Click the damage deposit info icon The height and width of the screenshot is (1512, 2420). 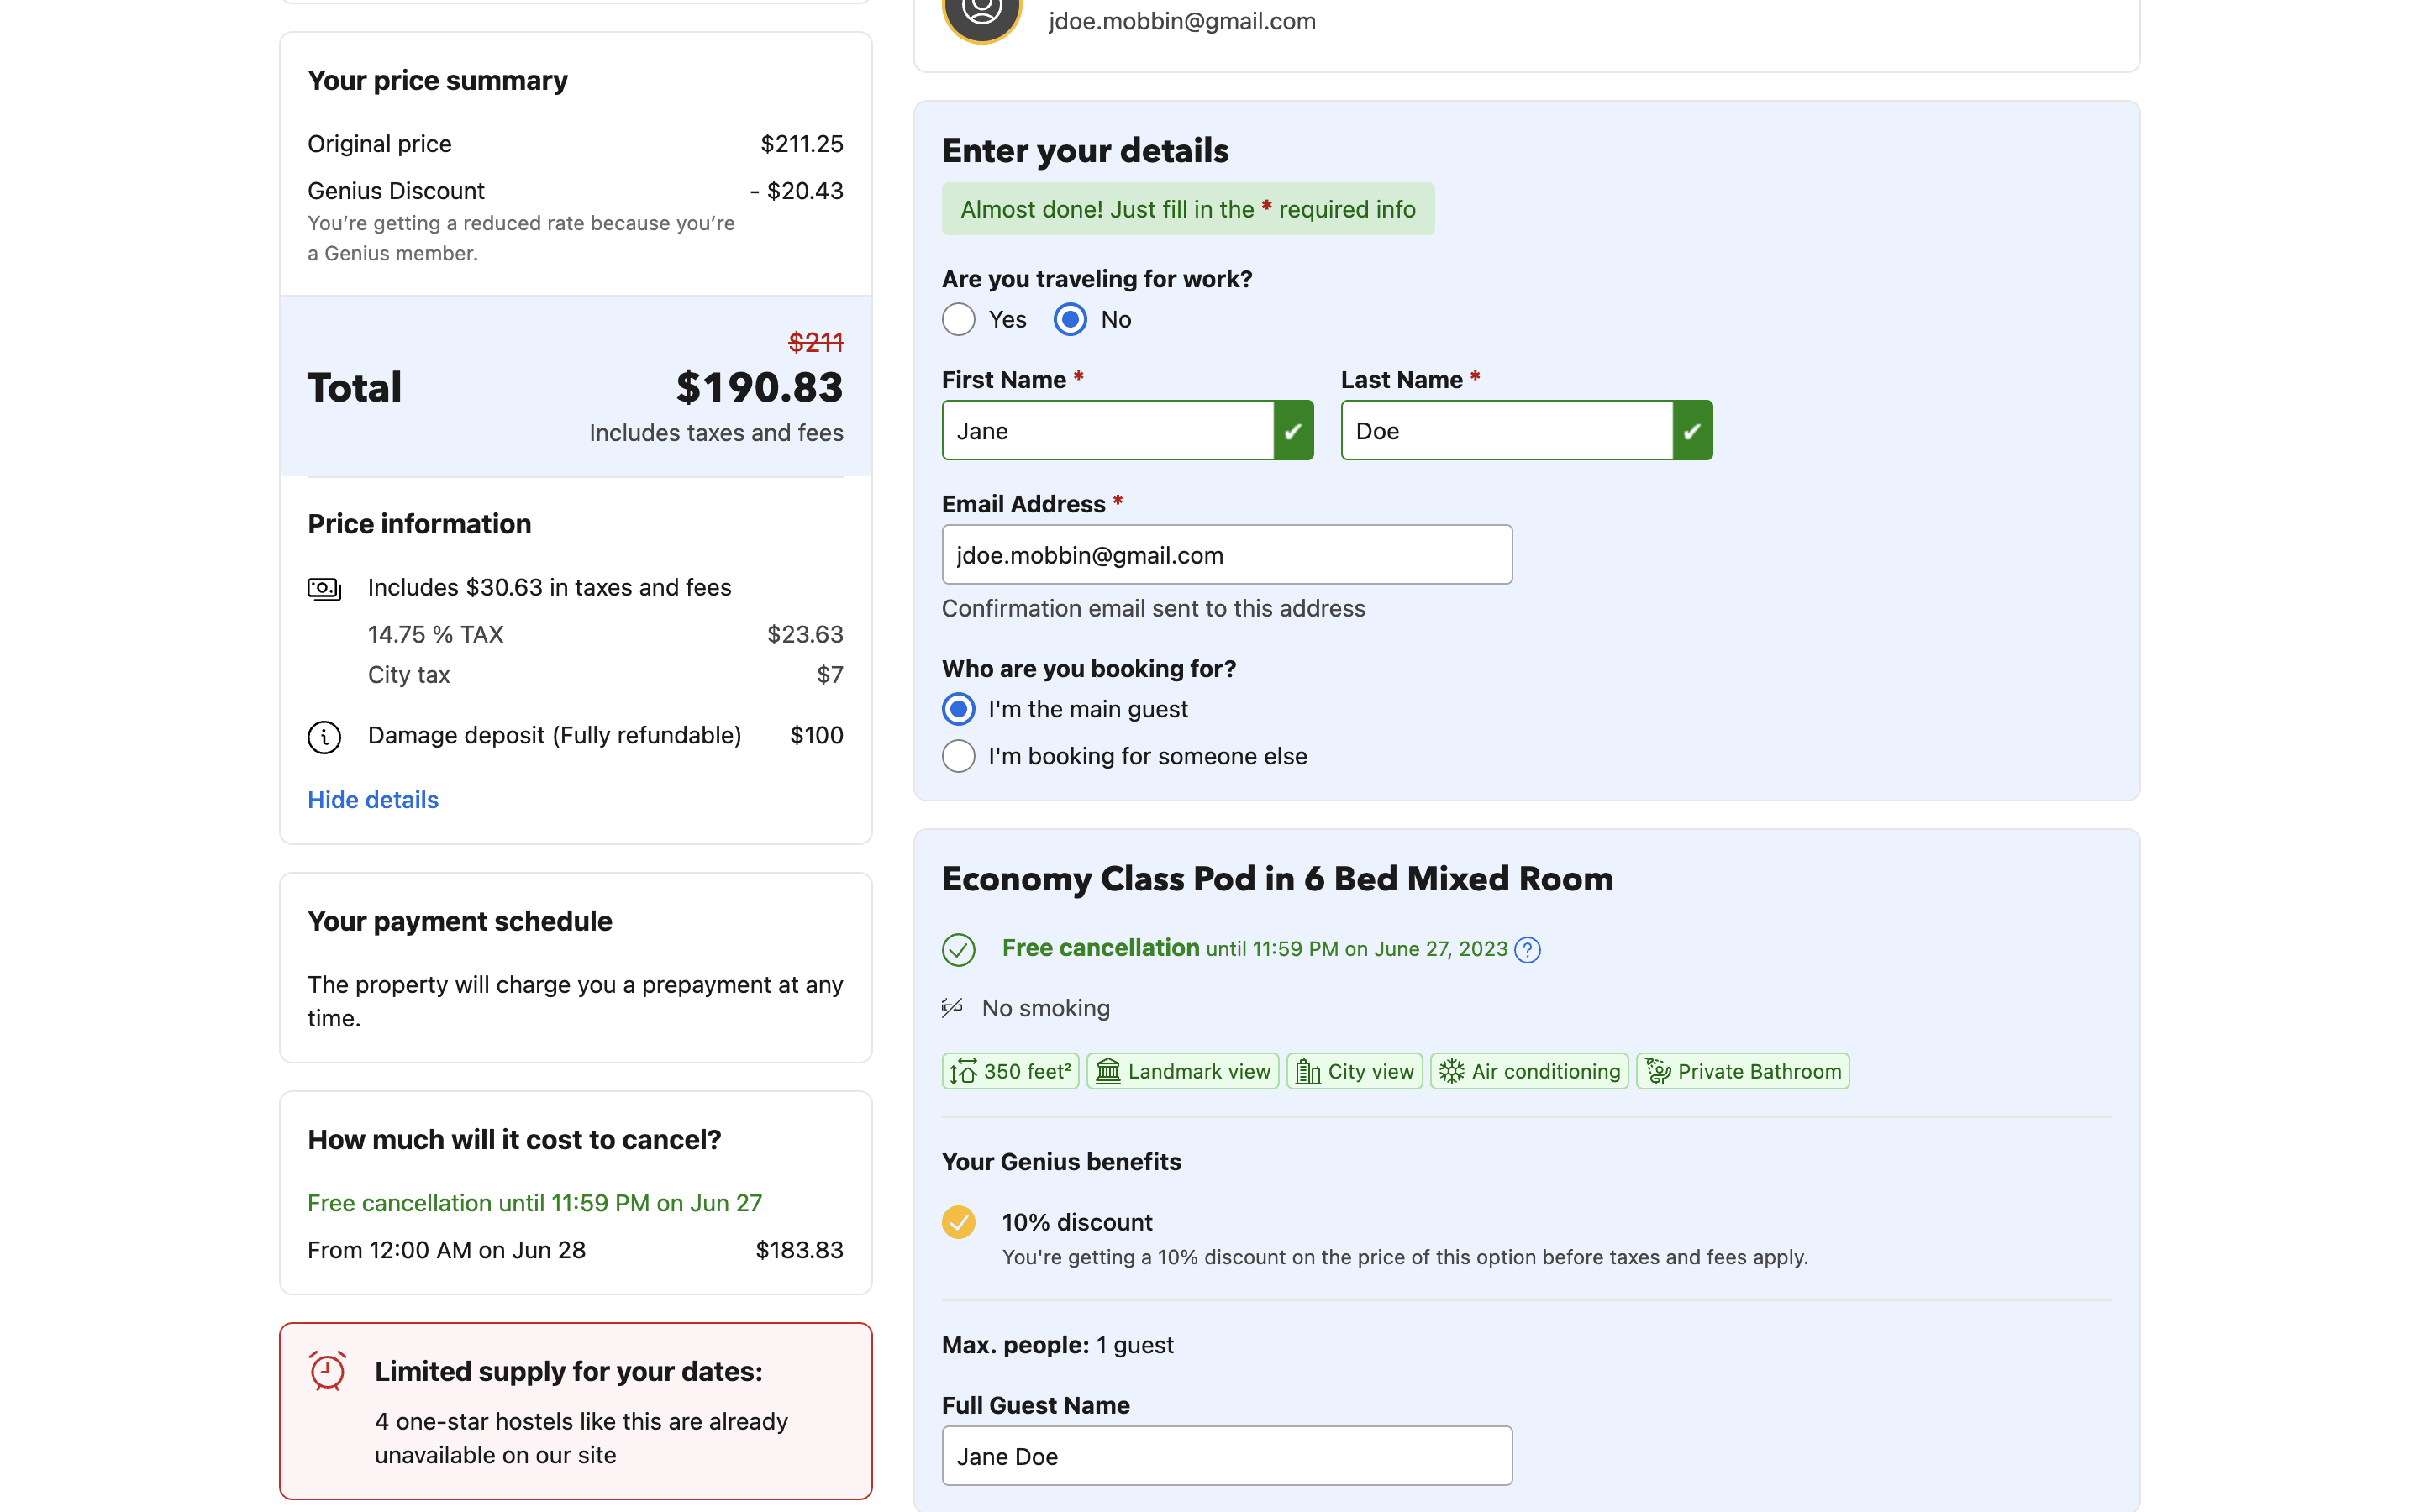(x=324, y=736)
